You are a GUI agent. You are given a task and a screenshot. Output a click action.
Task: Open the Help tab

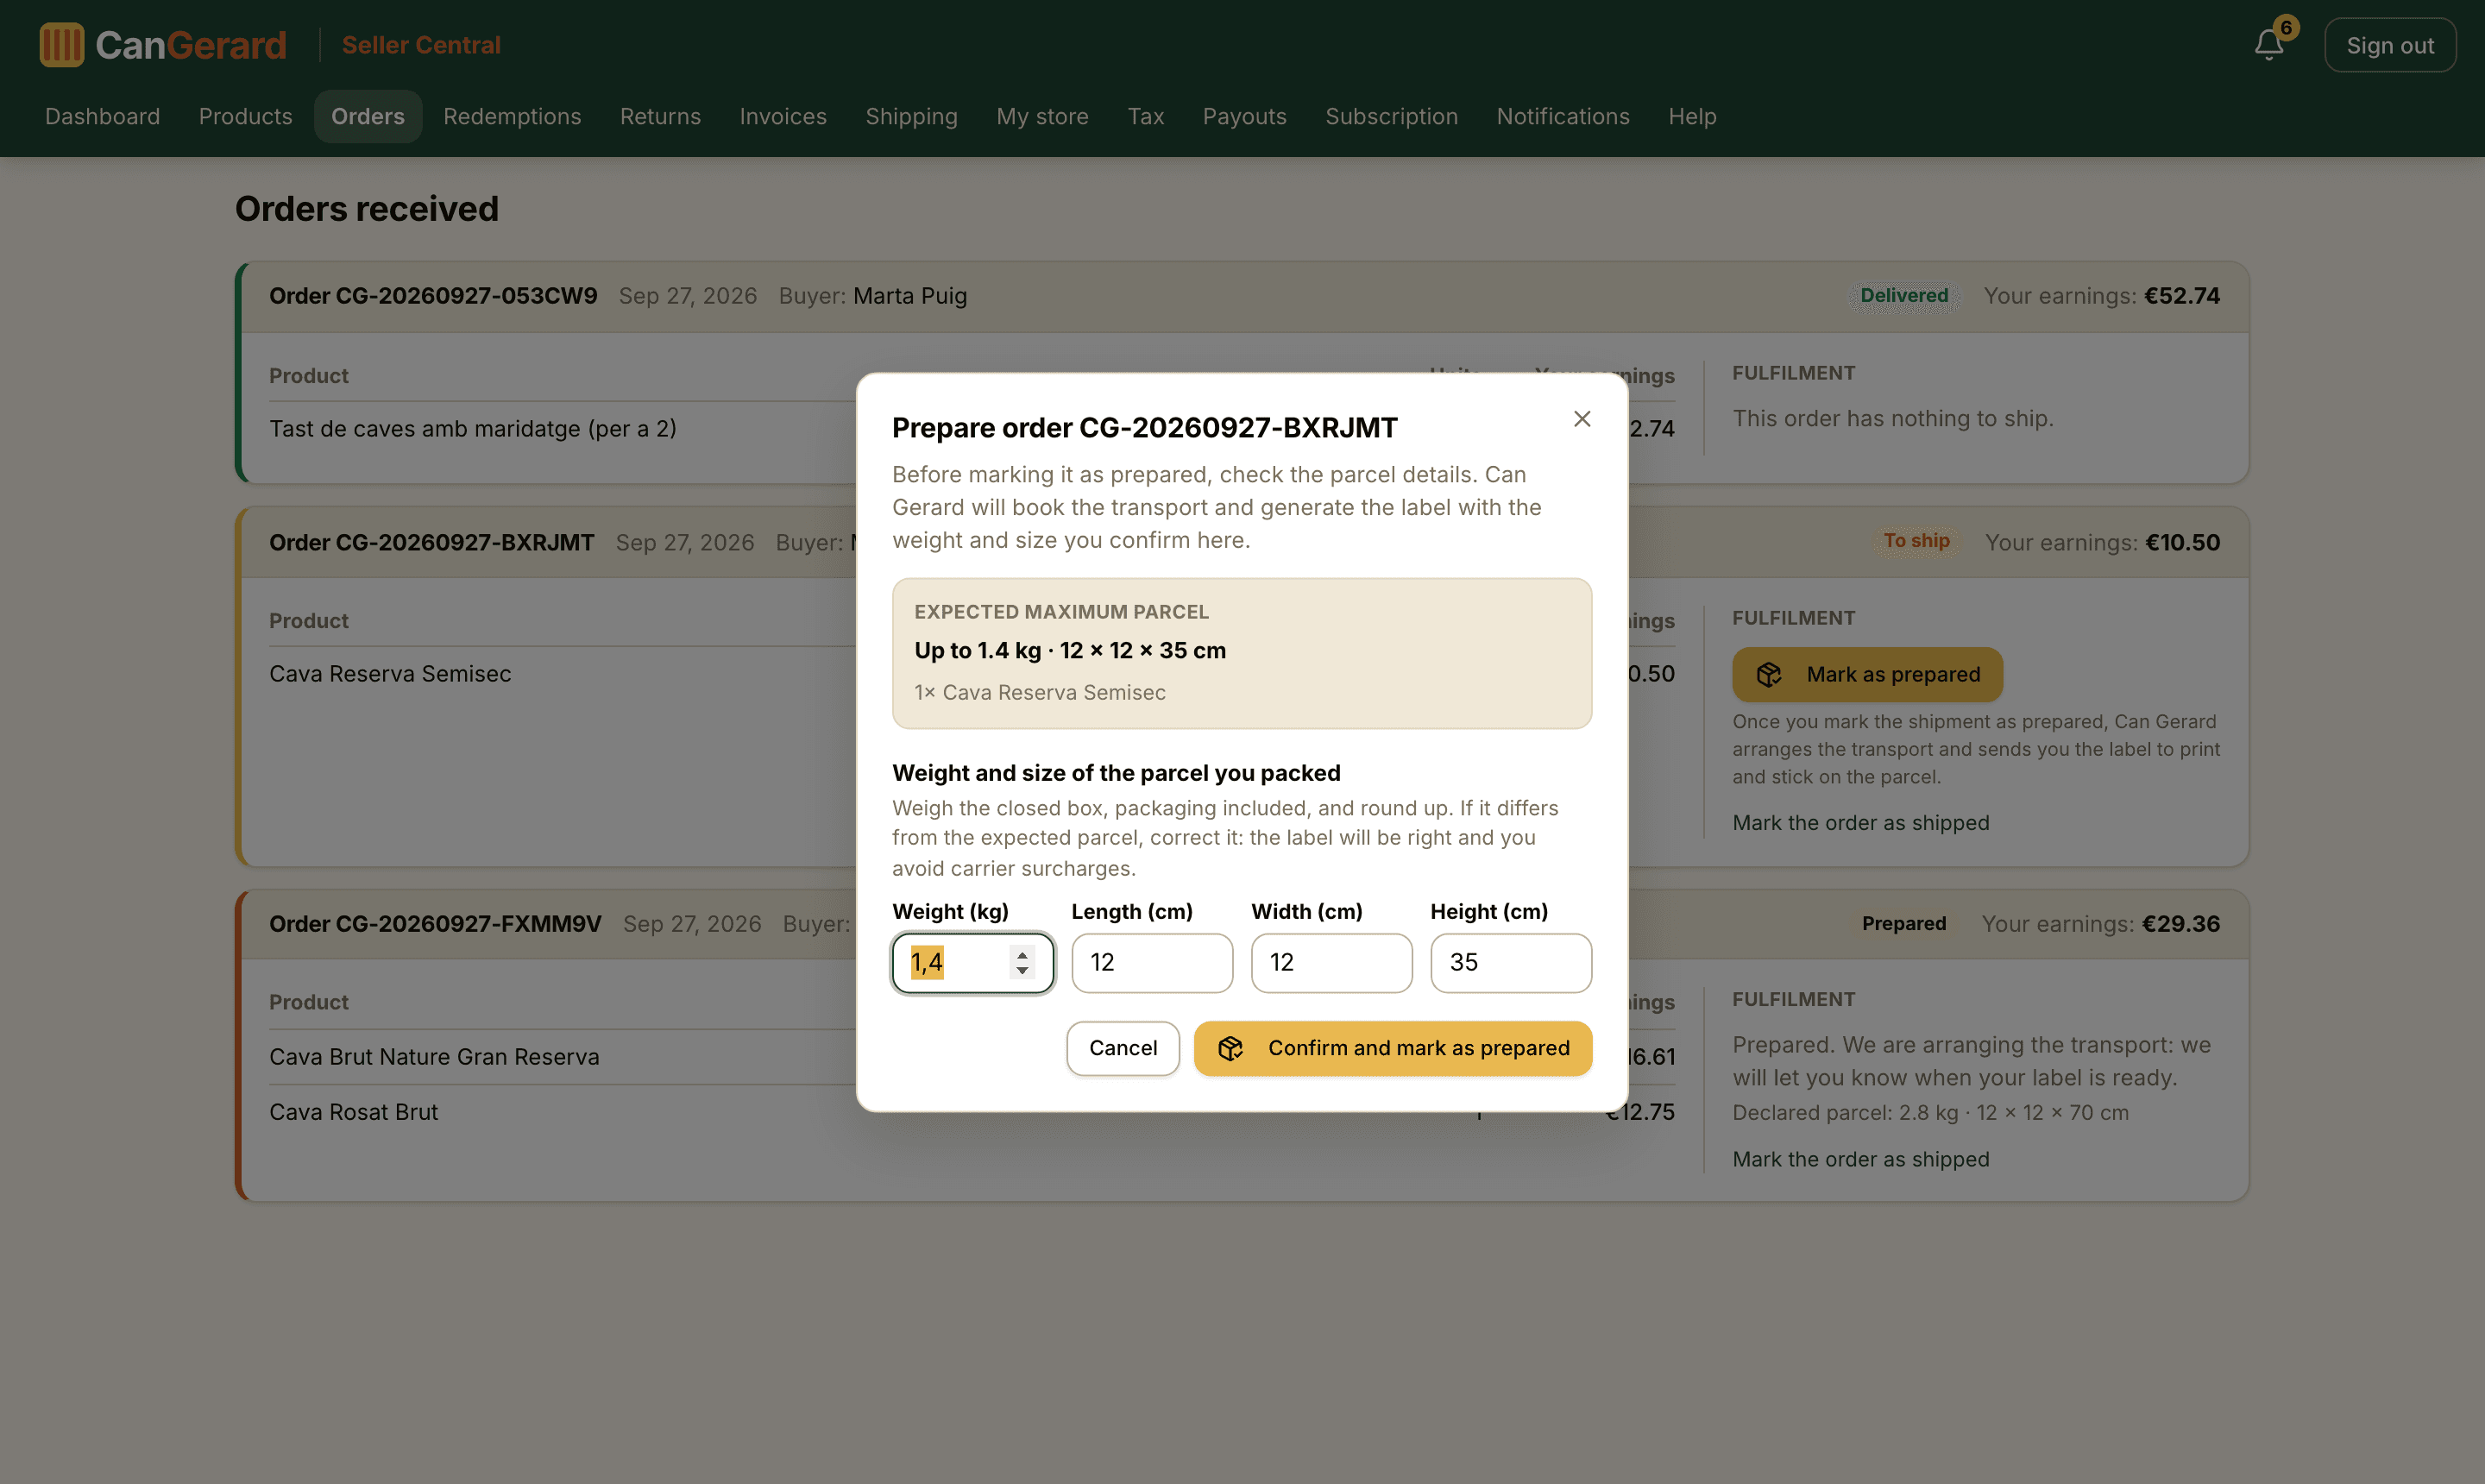(x=1692, y=117)
